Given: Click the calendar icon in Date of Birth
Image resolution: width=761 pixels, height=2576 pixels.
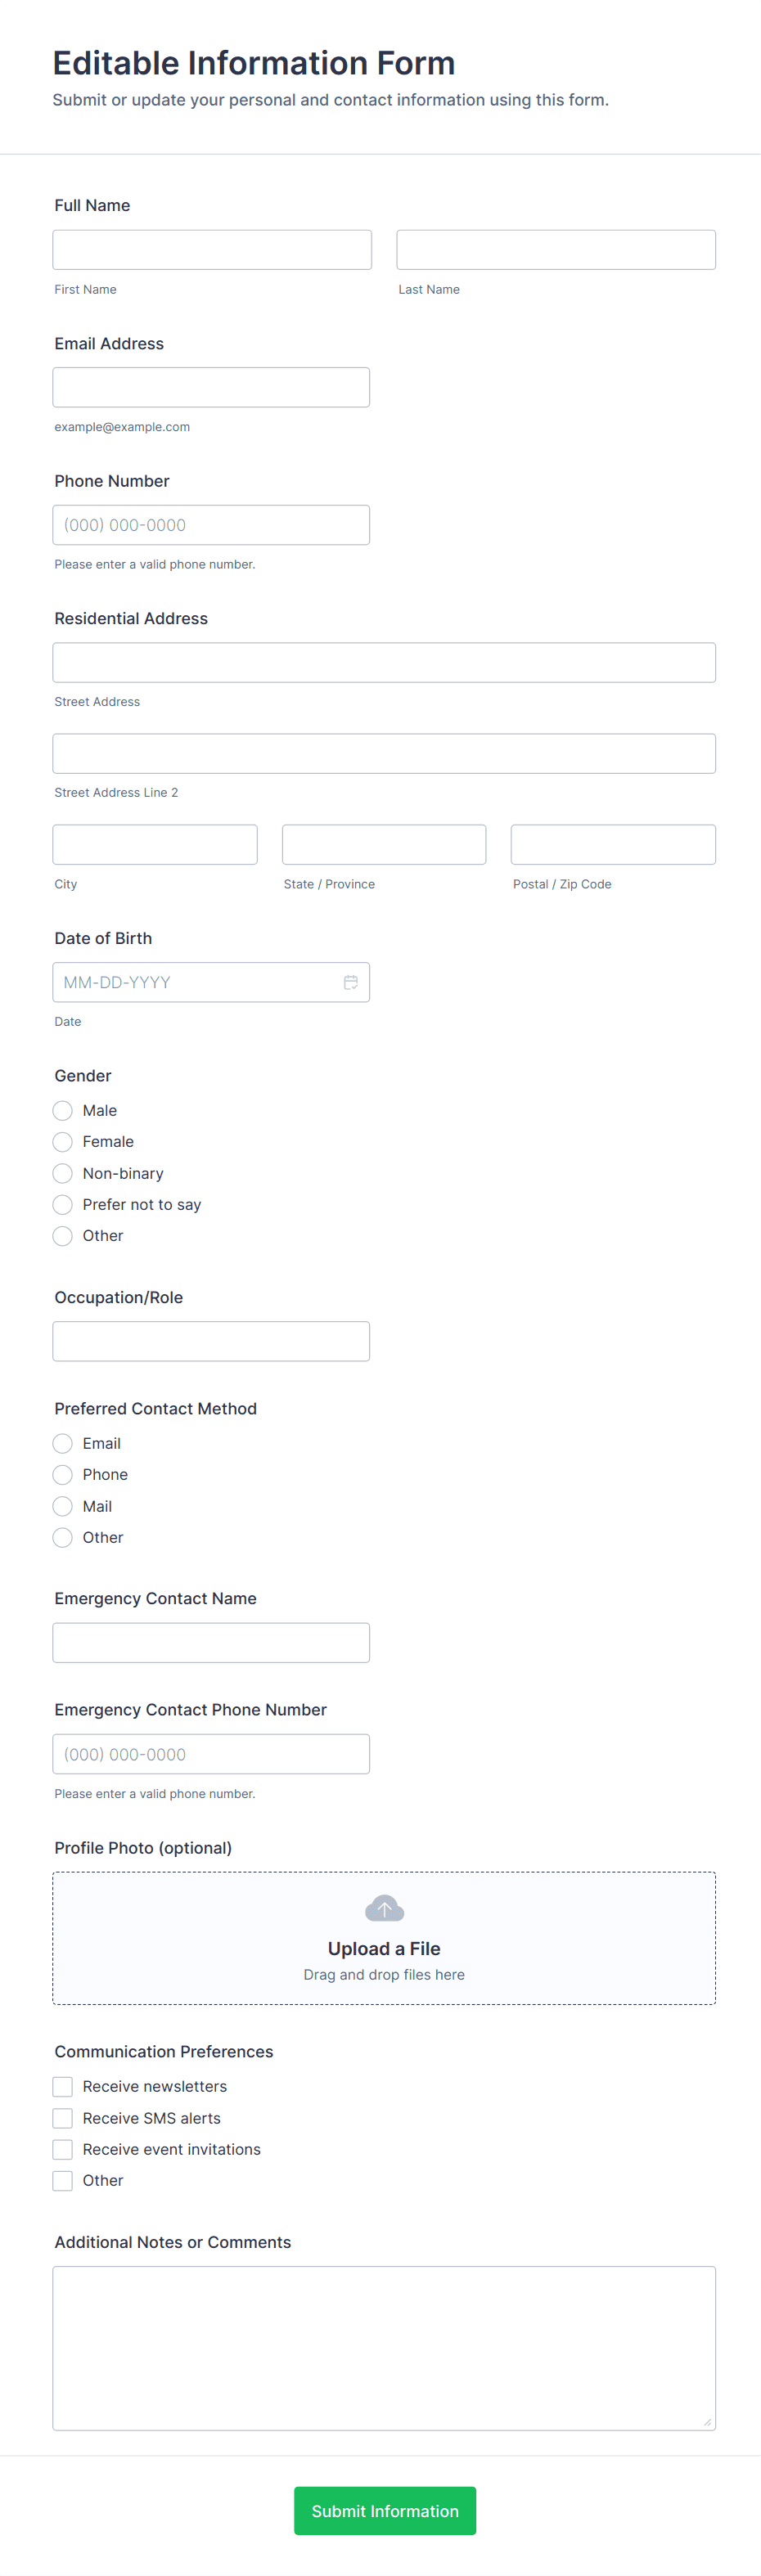Looking at the screenshot, I should click(x=350, y=982).
